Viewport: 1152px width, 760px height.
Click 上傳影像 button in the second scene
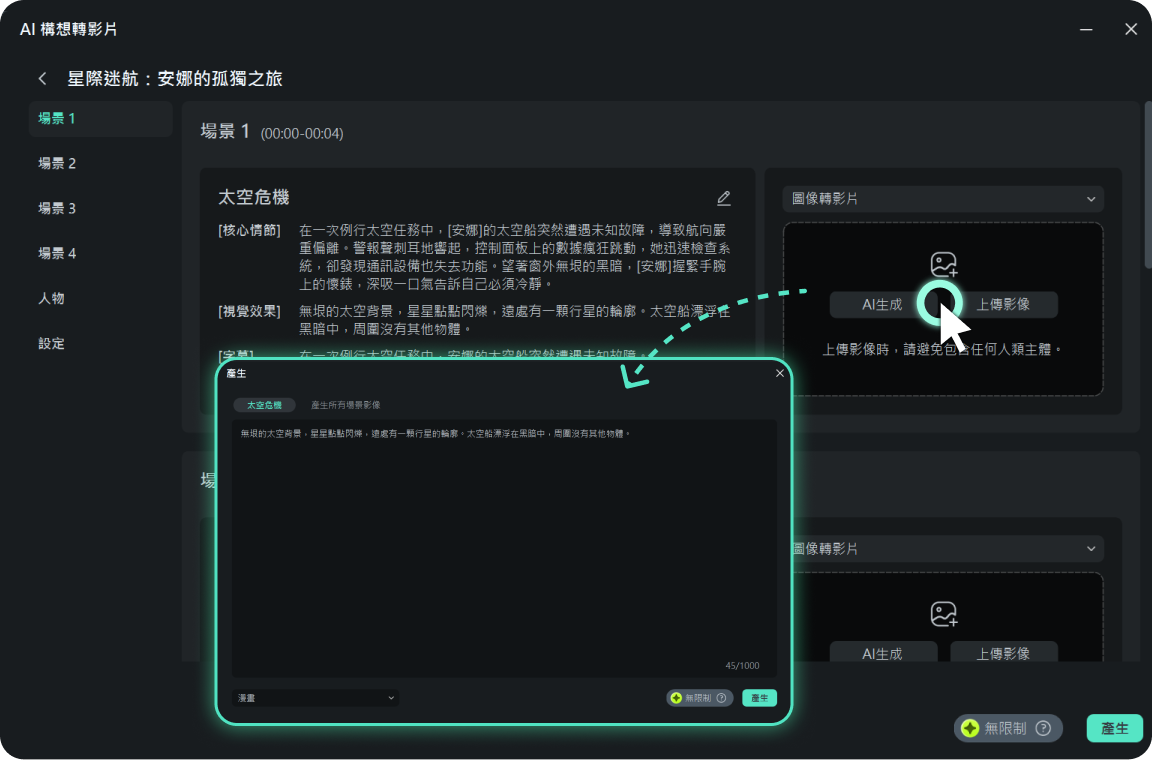[x=1004, y=652]
